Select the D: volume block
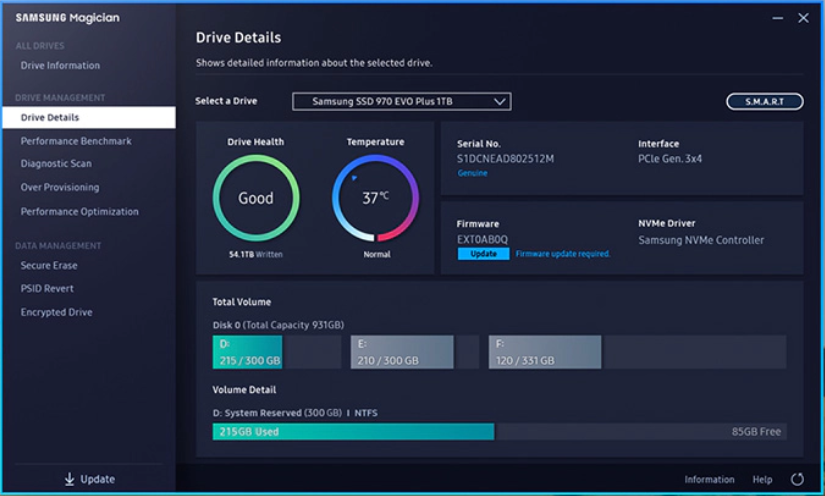The height and width of the screenshot is (496, 825). point(247,352)
